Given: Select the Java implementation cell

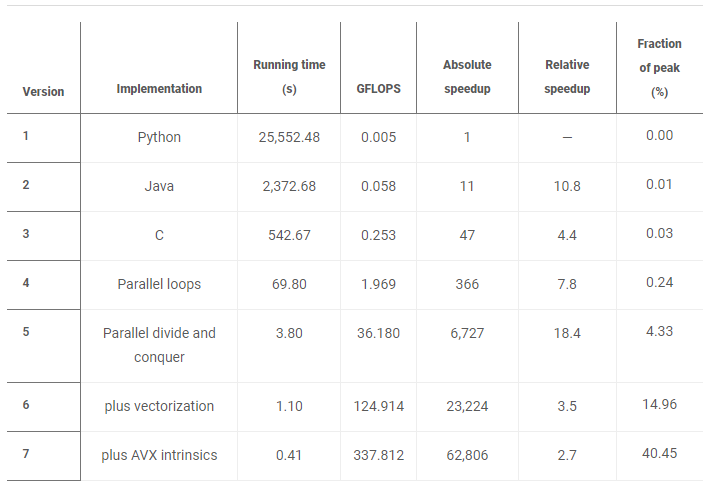Looking at the screenshot, I should (159, 186).
